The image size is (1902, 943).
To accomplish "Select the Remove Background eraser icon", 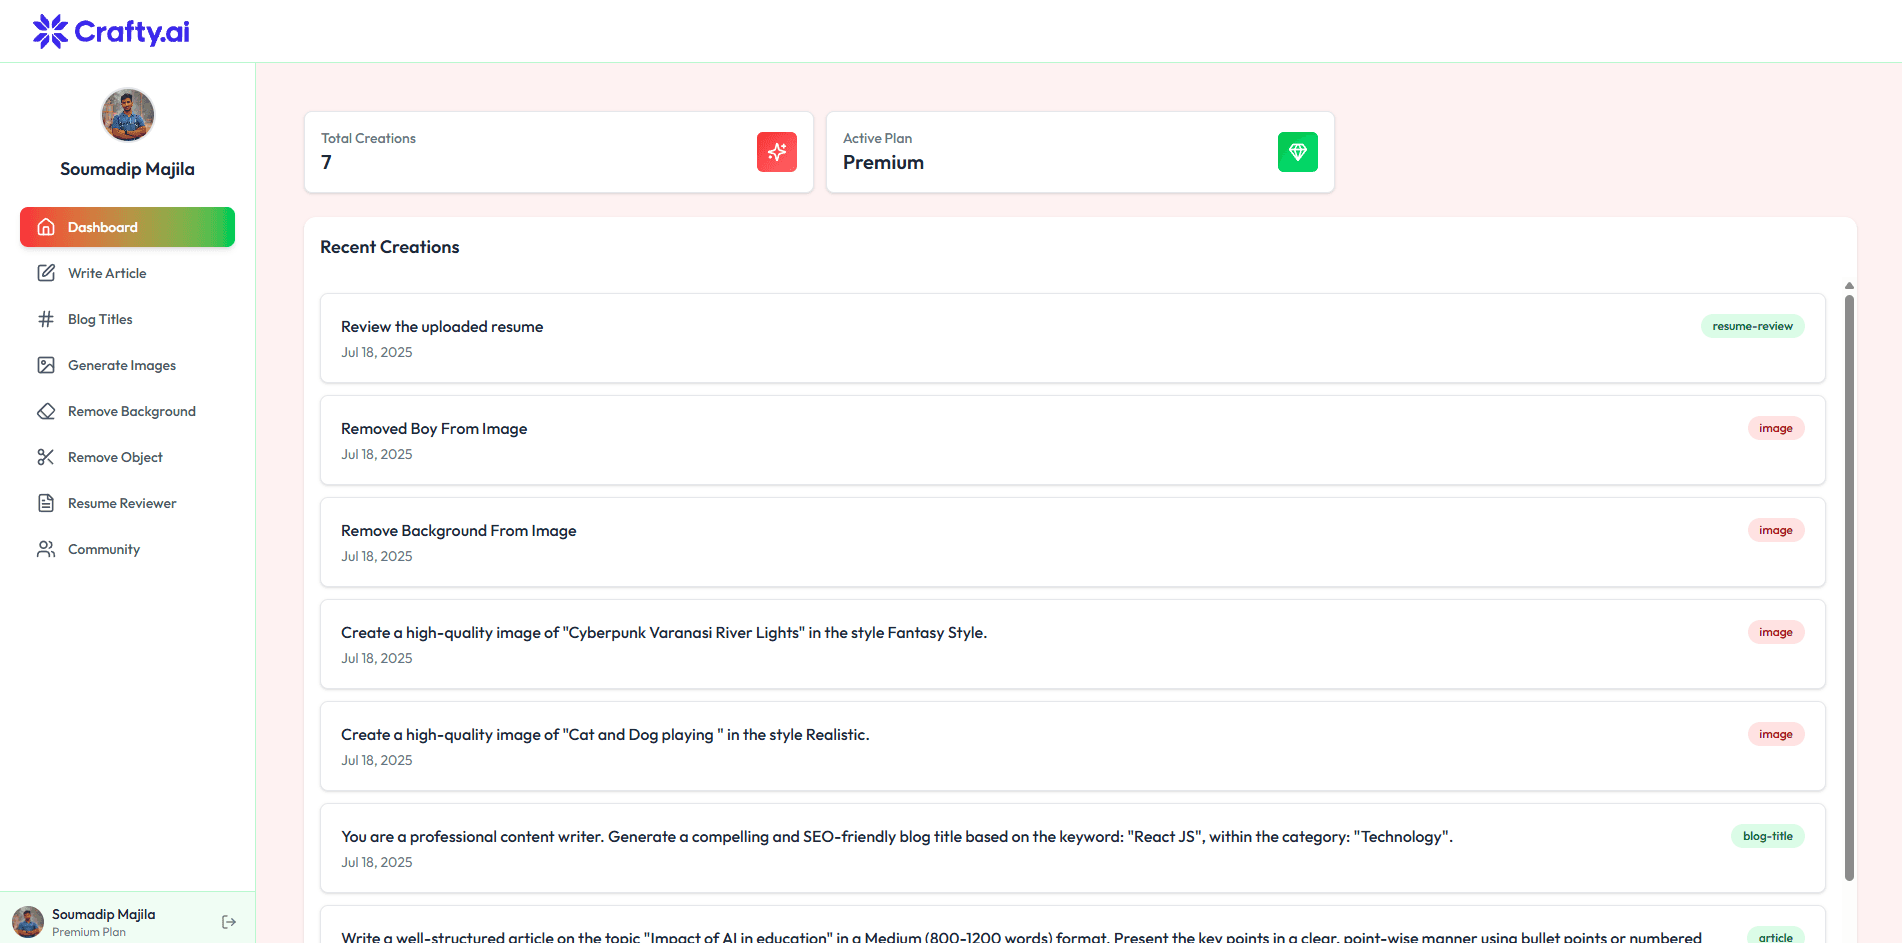I will (46, 411).
